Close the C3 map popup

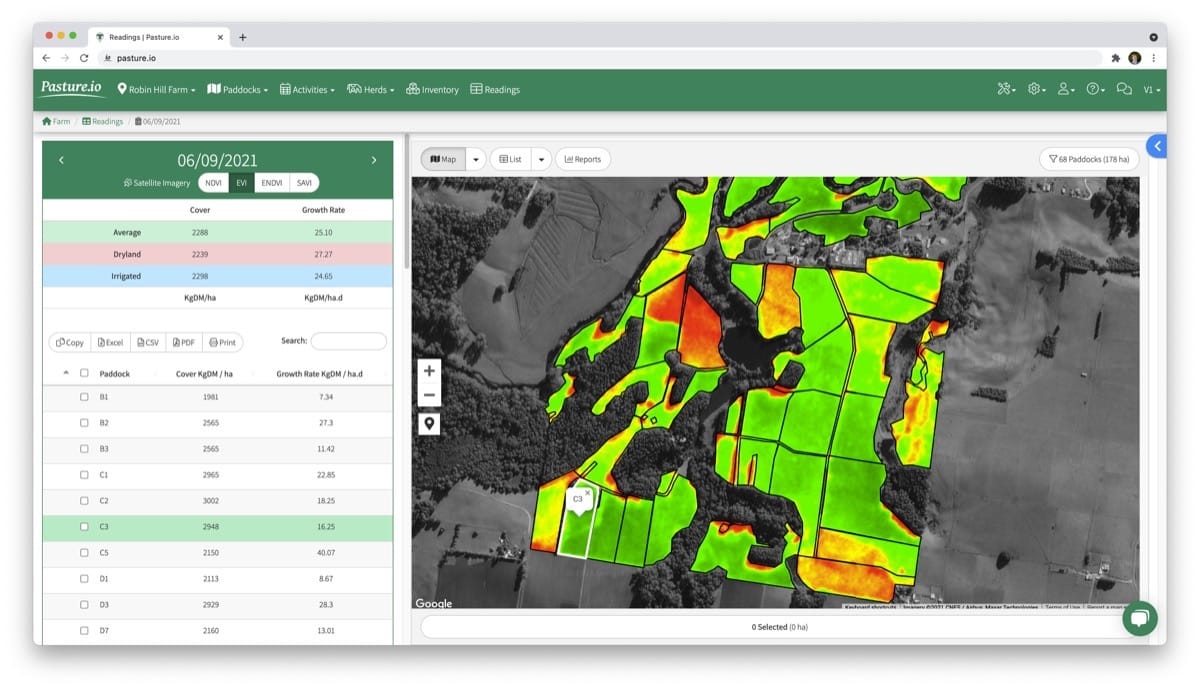click(588, 492)
